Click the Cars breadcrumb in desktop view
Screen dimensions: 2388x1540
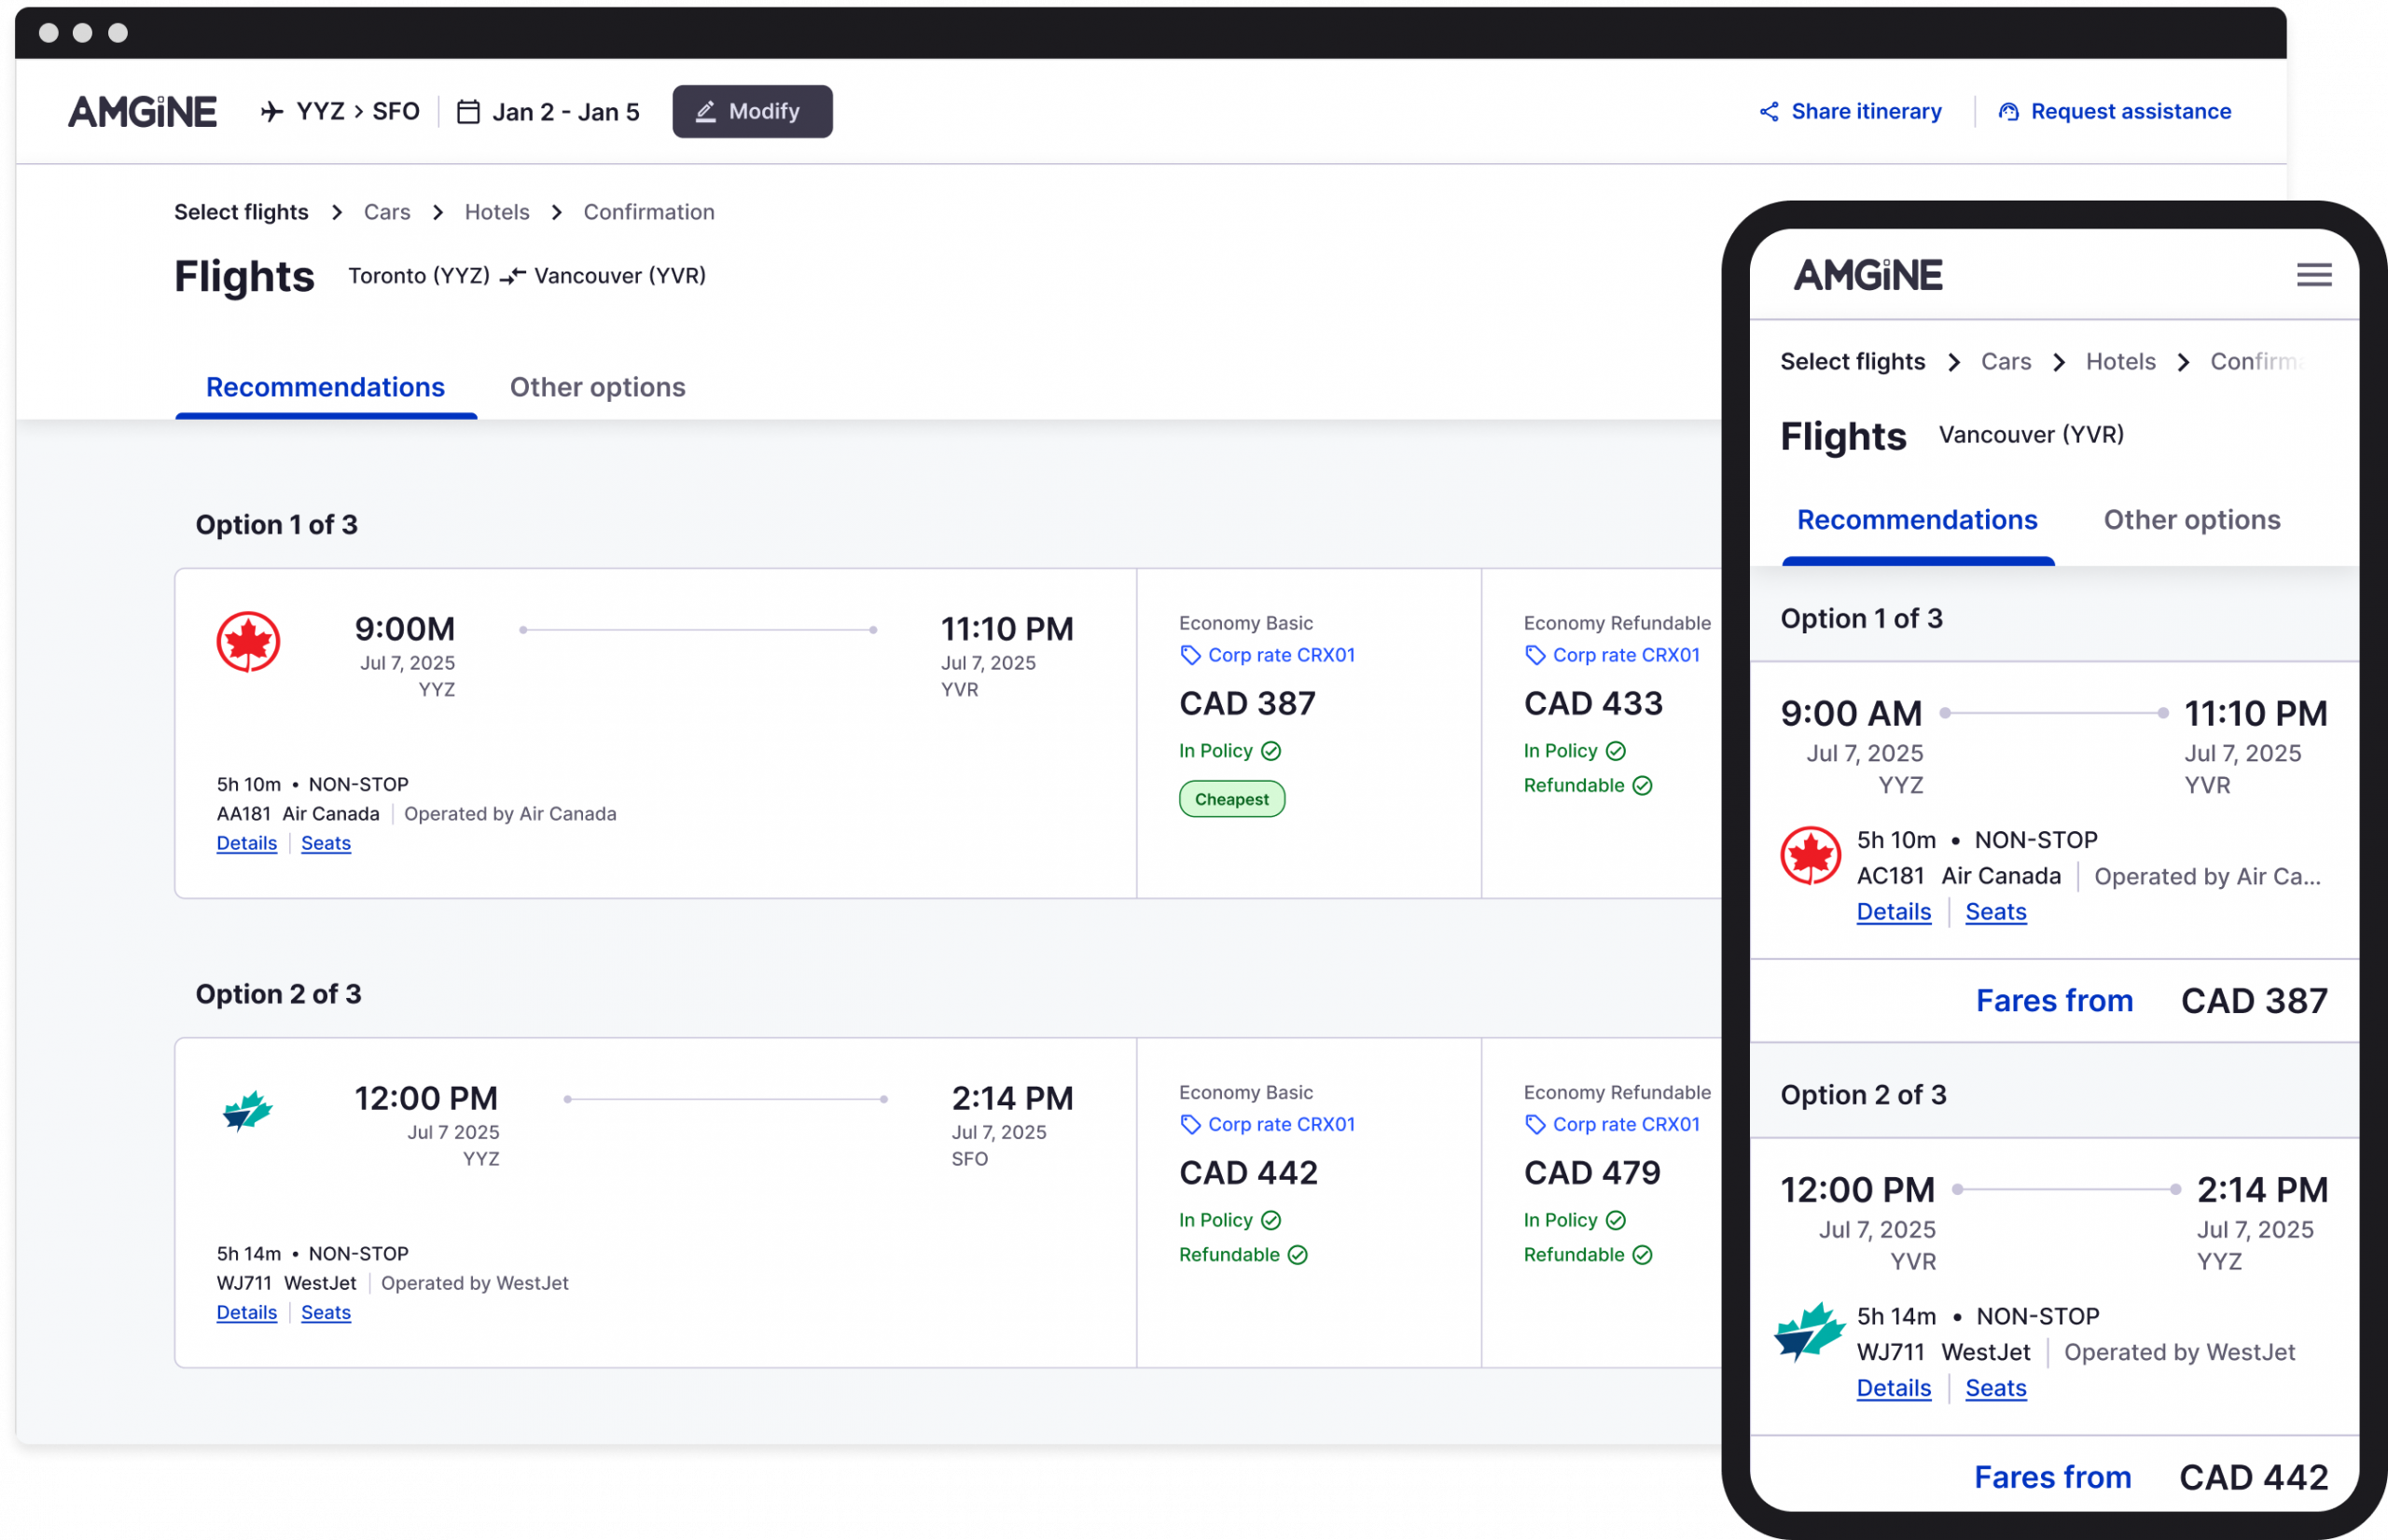pos(387,212)
